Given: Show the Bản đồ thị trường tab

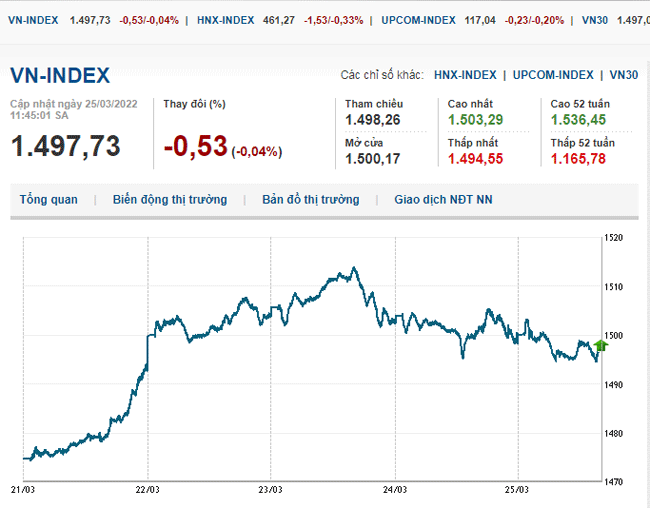Looking at the screenshot, I should tap(310, 200).
